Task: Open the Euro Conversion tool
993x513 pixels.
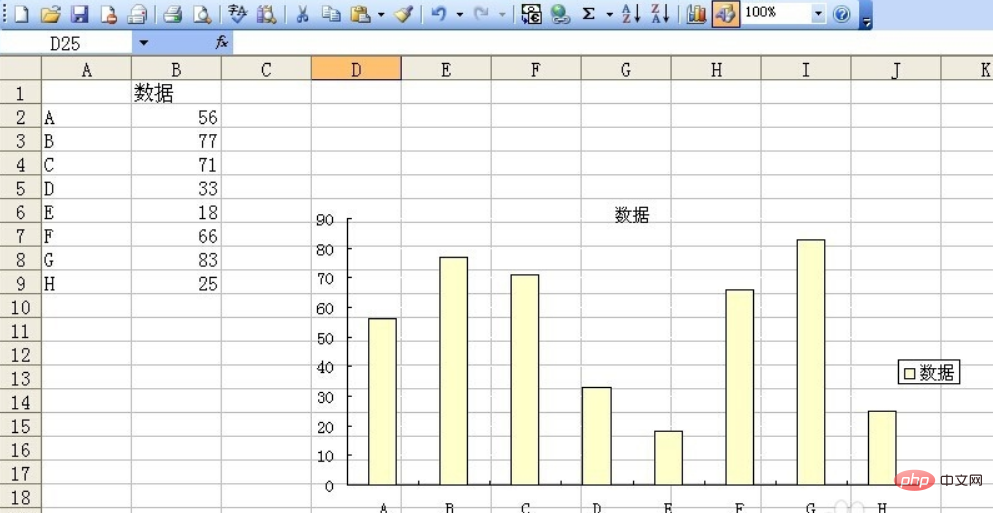Action: pos(531,13)
